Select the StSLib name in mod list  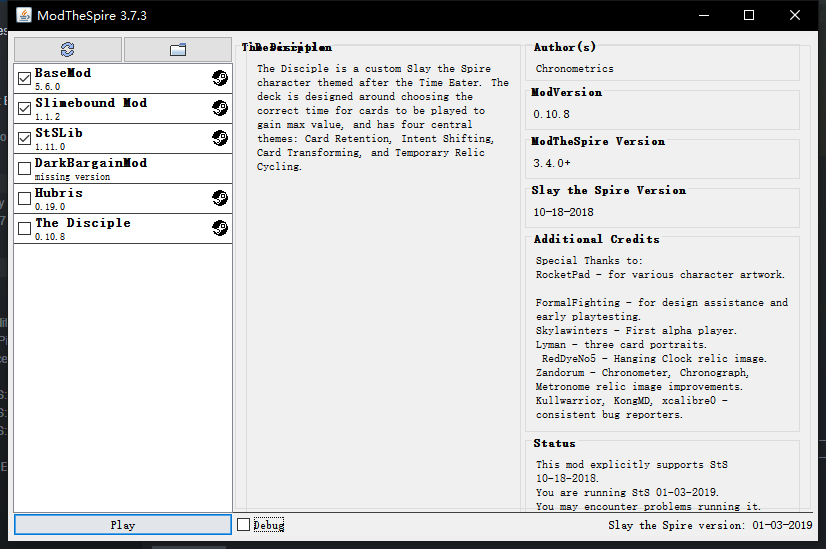pyautogui.click(x=58, y=133)
